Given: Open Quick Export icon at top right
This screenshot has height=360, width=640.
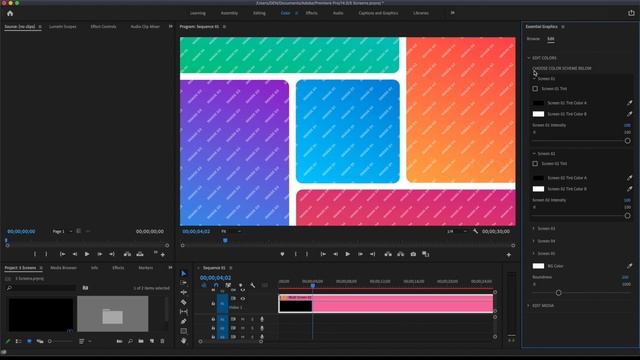Looking at the screenshot, I should (631, 13).
